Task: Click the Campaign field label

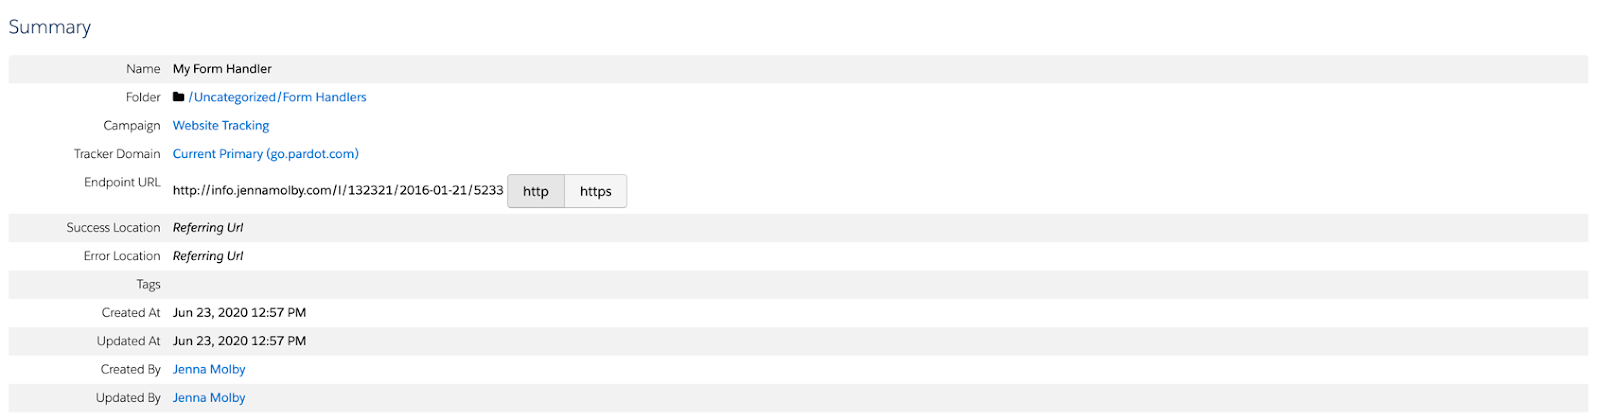Action: [x=132, y=125]
